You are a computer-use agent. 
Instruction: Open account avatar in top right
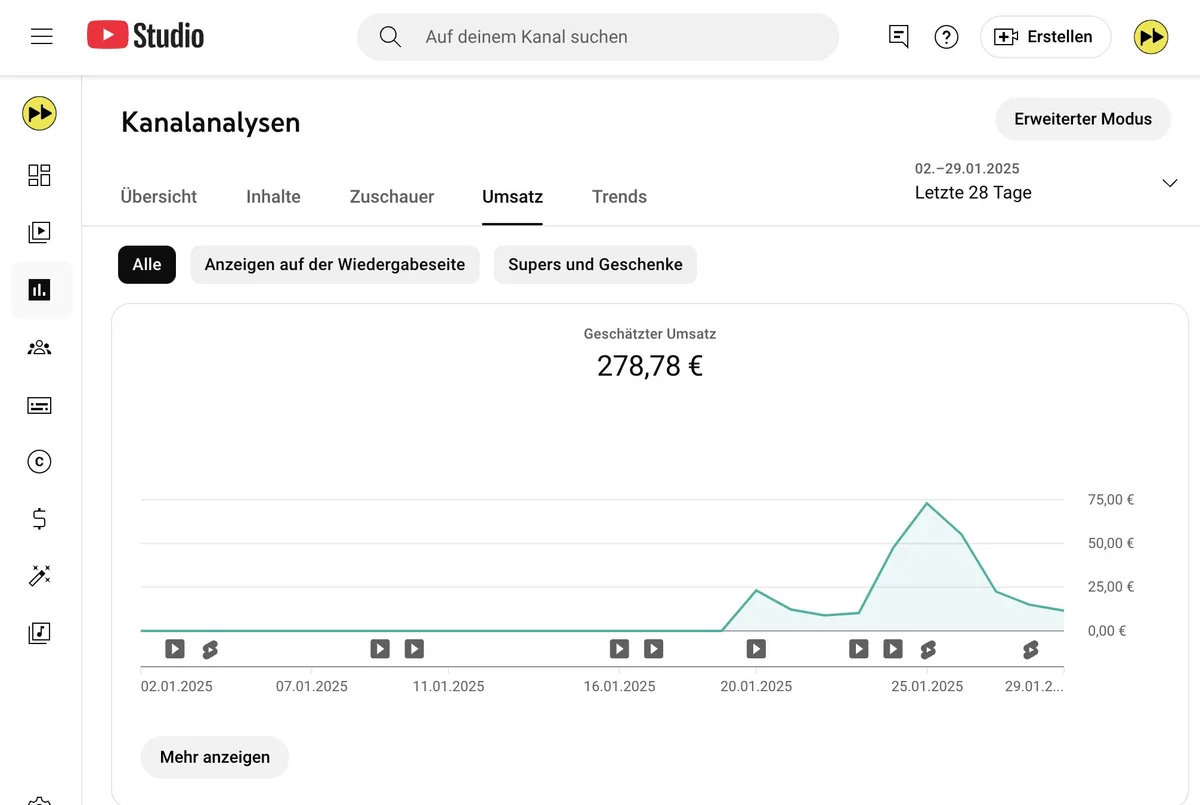[x=1151, y=37]
